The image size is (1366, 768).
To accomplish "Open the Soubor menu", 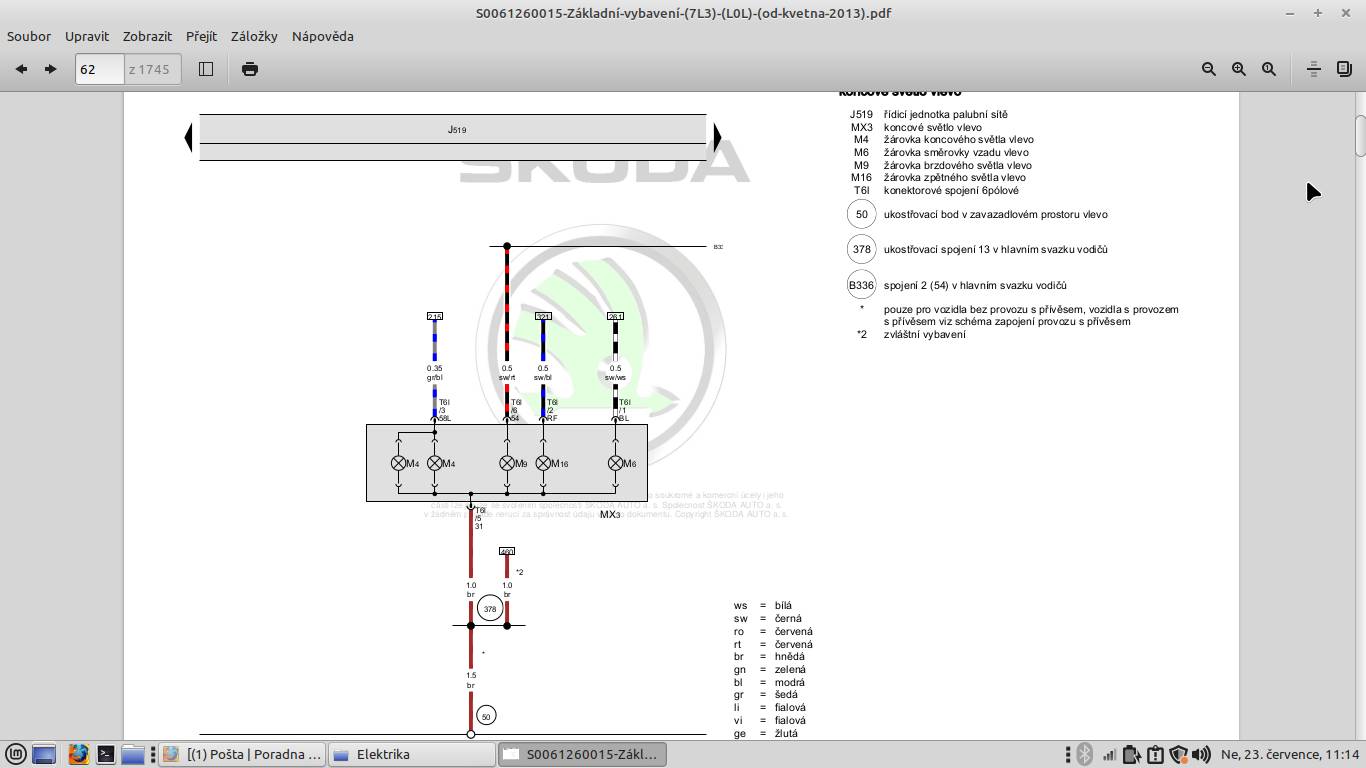I will (29, 36).
